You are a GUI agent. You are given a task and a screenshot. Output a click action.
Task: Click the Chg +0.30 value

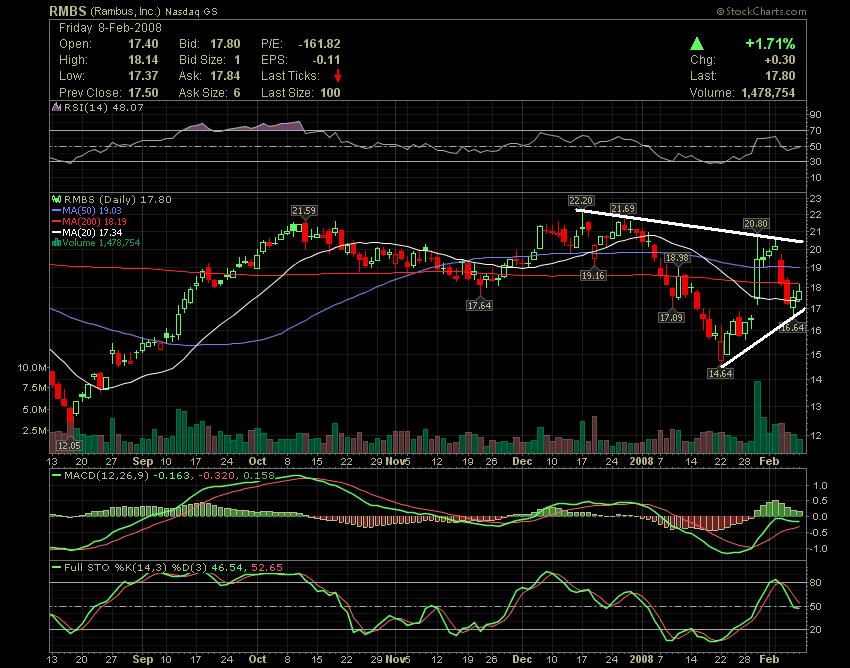779,60
